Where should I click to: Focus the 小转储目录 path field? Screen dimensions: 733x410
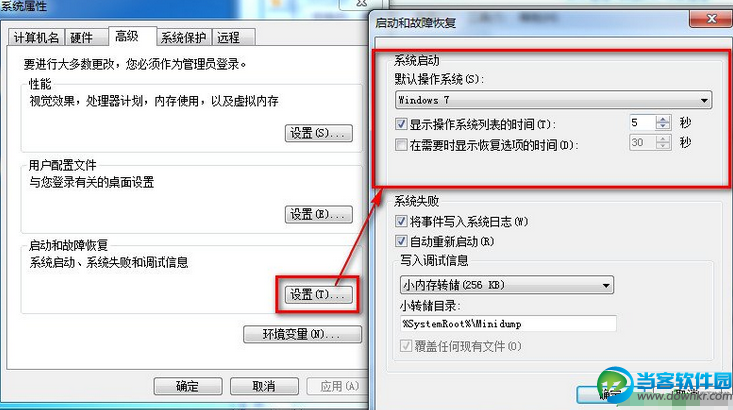[508, 324]
